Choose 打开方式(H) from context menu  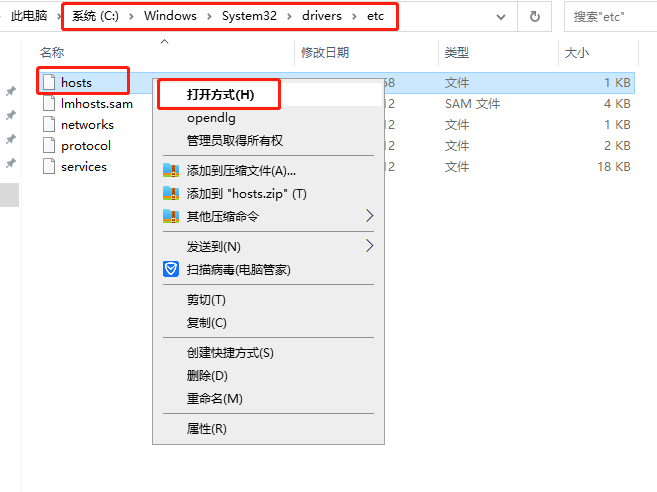[220, 95]
